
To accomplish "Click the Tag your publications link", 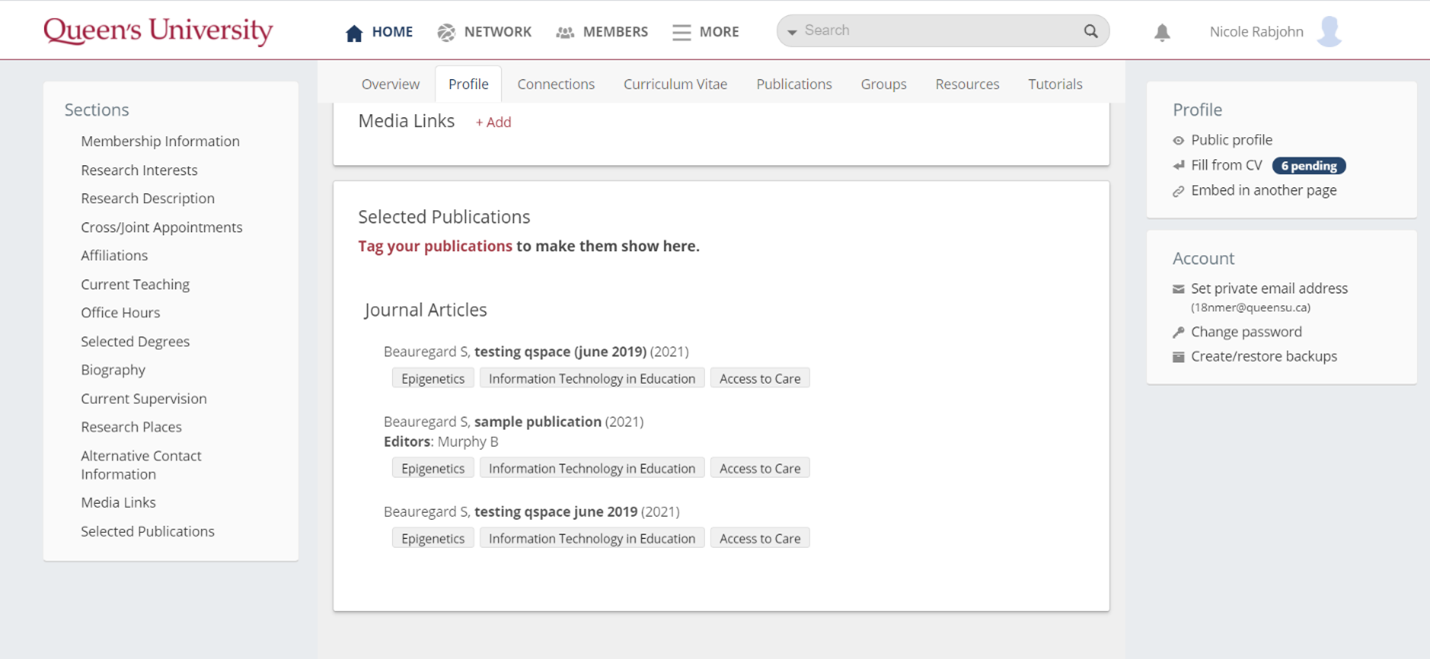I will pos(435,246).
